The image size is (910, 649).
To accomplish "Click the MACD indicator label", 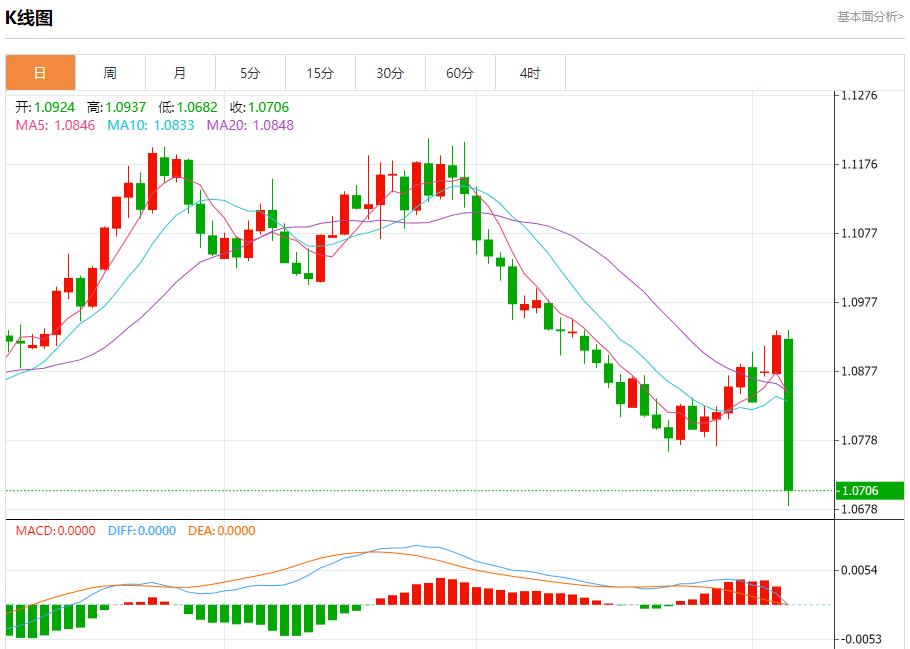I will [x=55, y=531].
